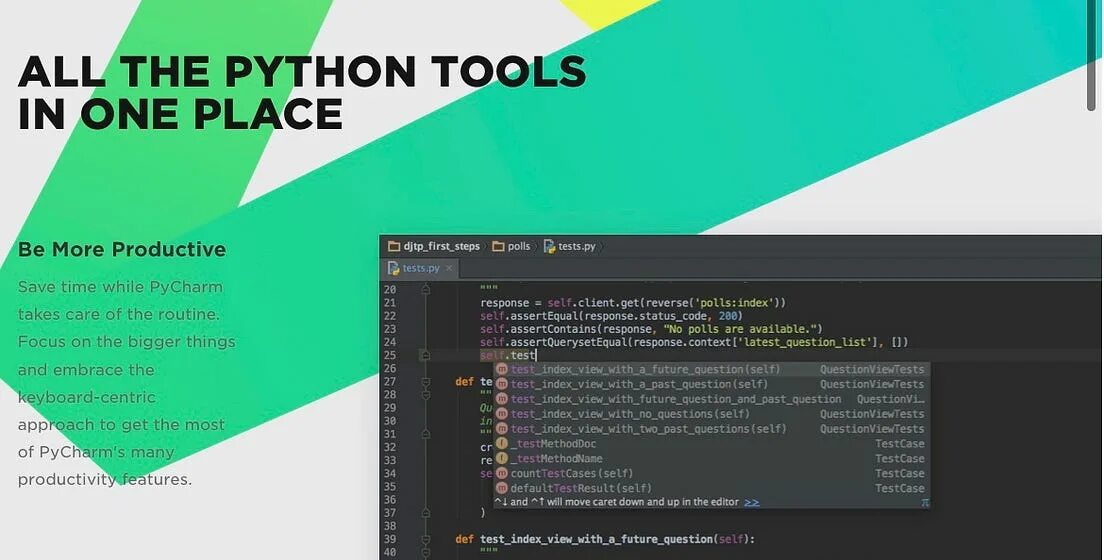The height and width of the screenshot is (560, 1104).
Task: Toggle the fold marker on line 40
Action: [425, 552]
